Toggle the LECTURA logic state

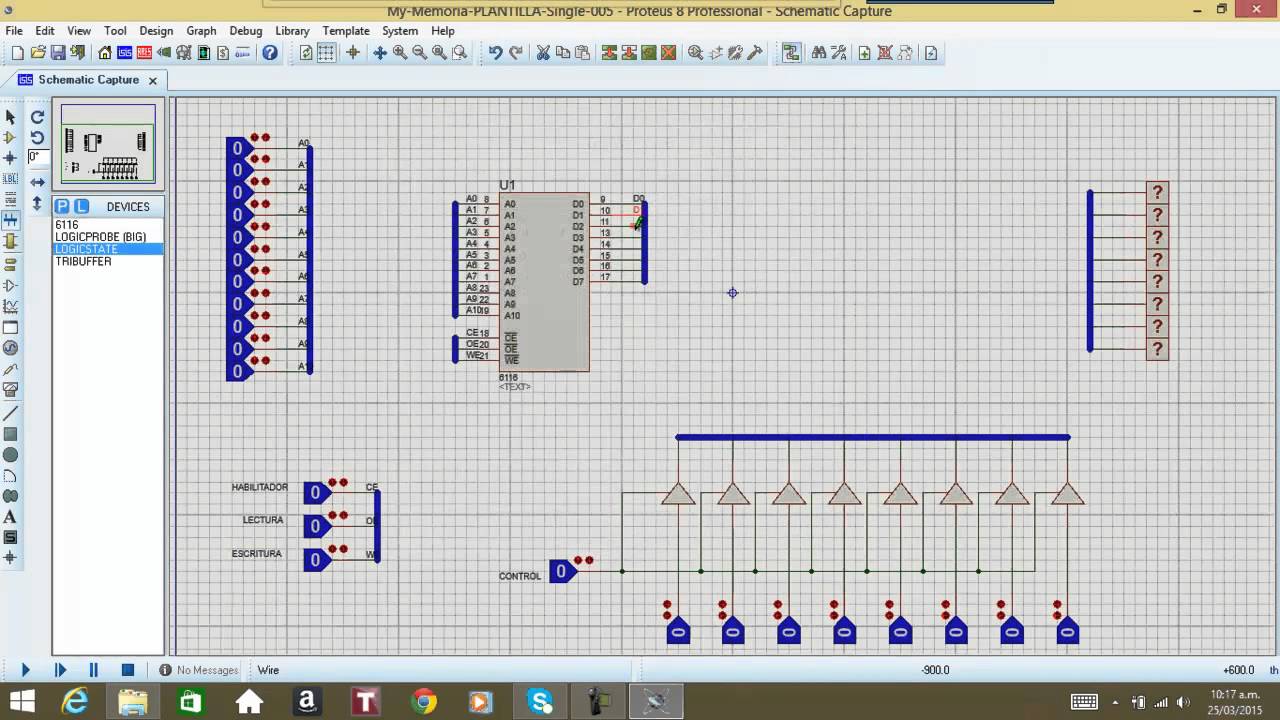click(x=316, y=526)
